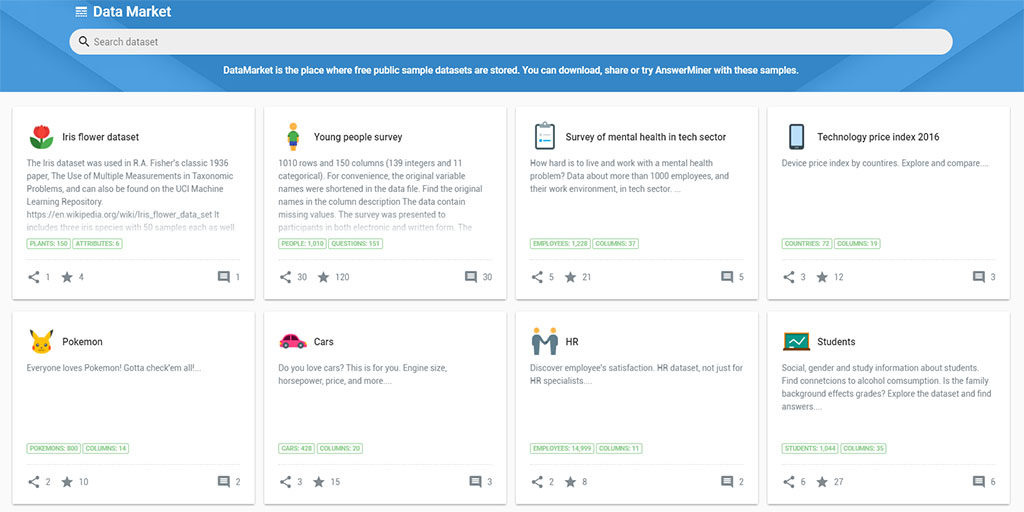Star the Pokemon dataset
Viewport: 1024px width, 512px height.
67,482
